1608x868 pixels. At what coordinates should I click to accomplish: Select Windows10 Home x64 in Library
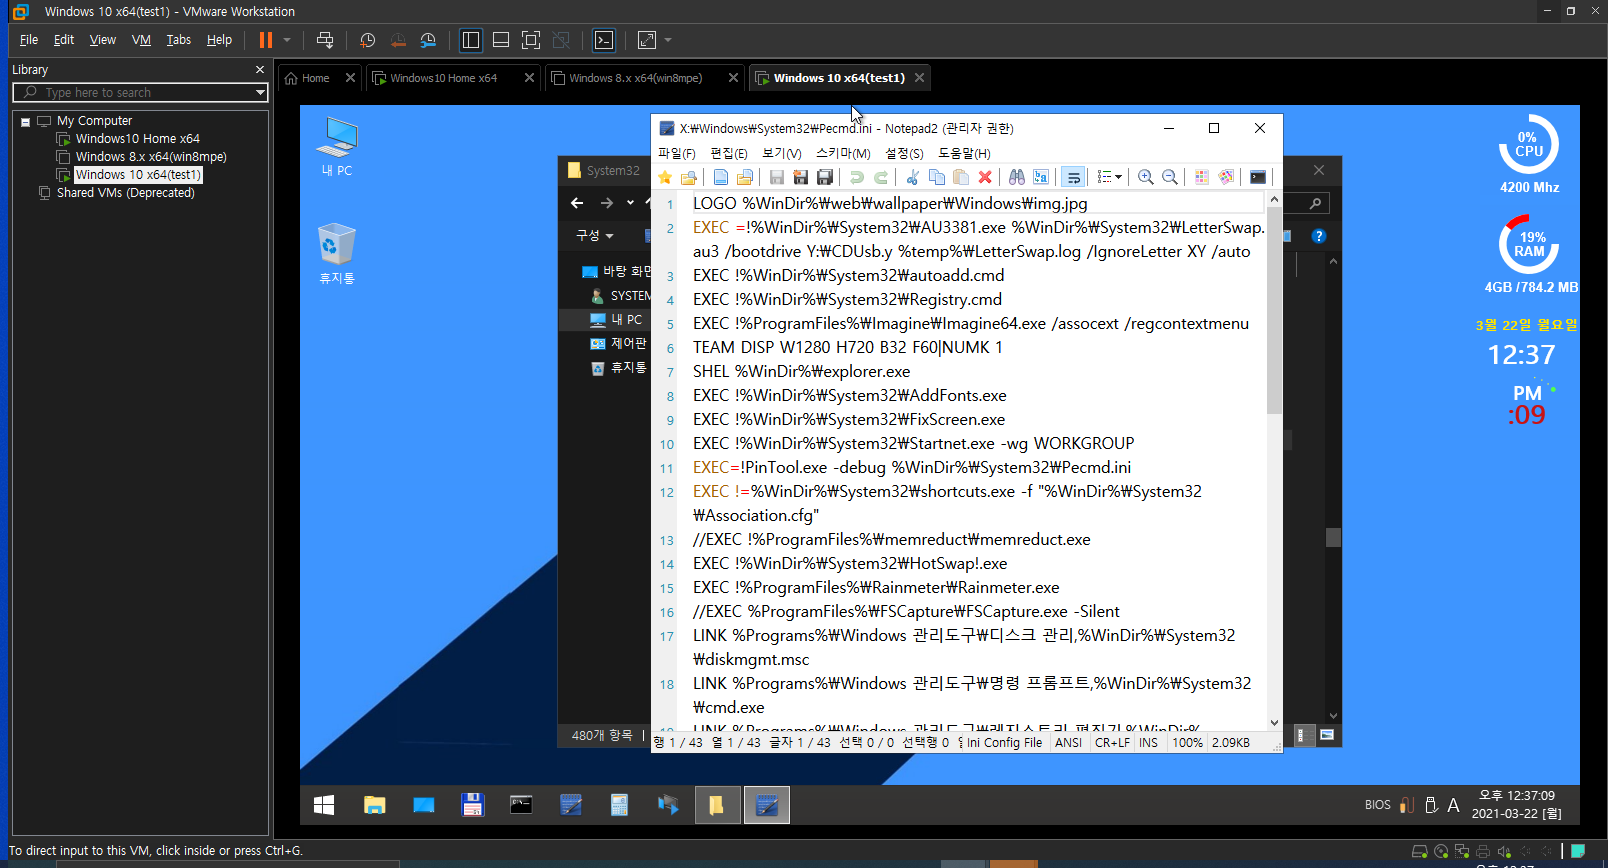[x=137, y=139]
